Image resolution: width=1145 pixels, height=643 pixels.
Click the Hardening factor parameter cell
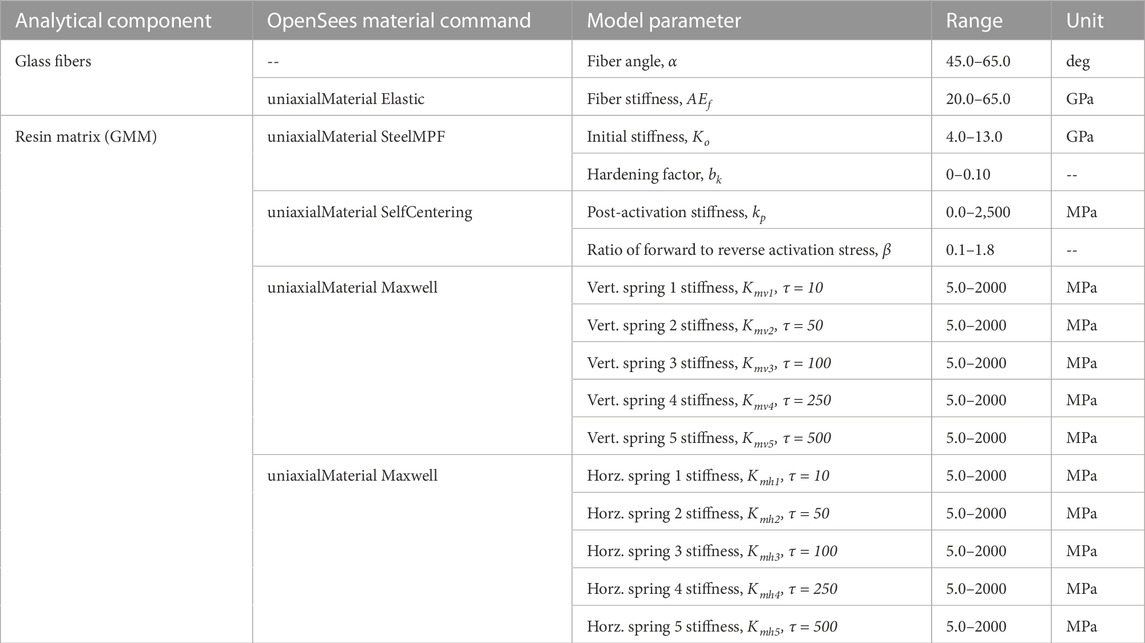click(x=751, y=173)
